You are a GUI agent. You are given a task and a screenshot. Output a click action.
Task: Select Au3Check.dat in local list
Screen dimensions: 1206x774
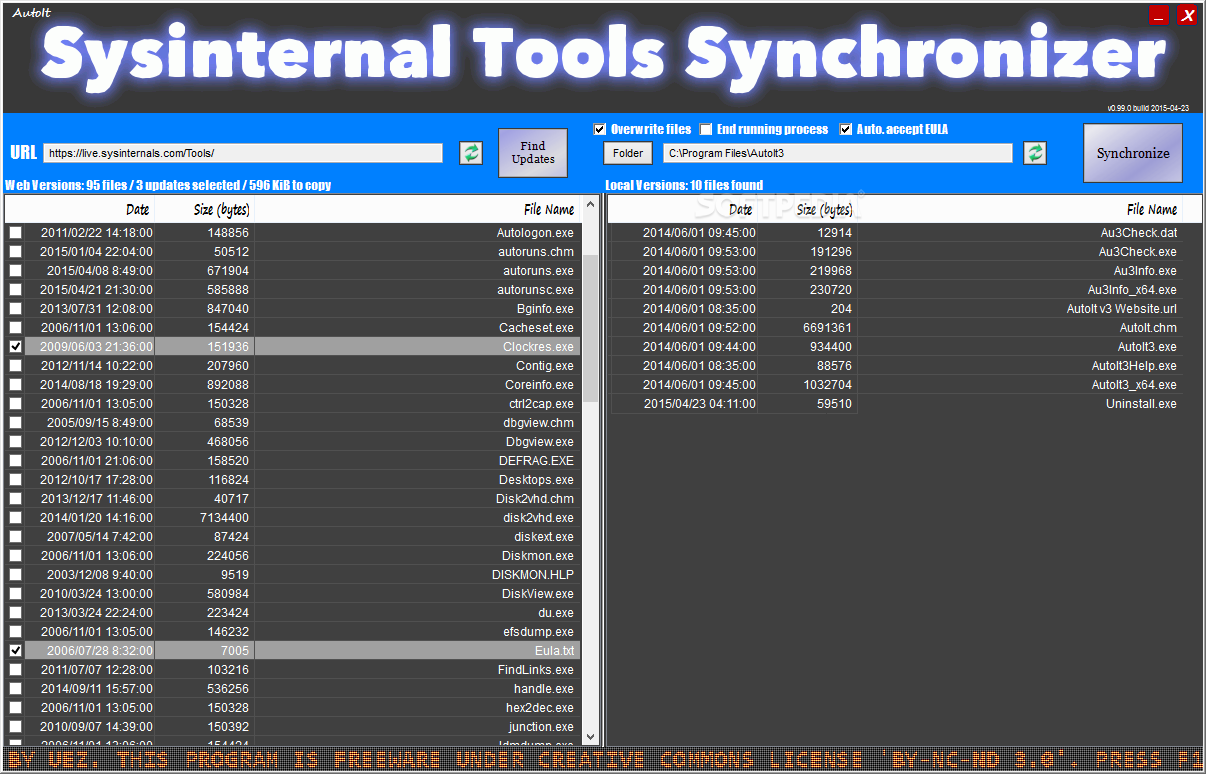(895, 232)
